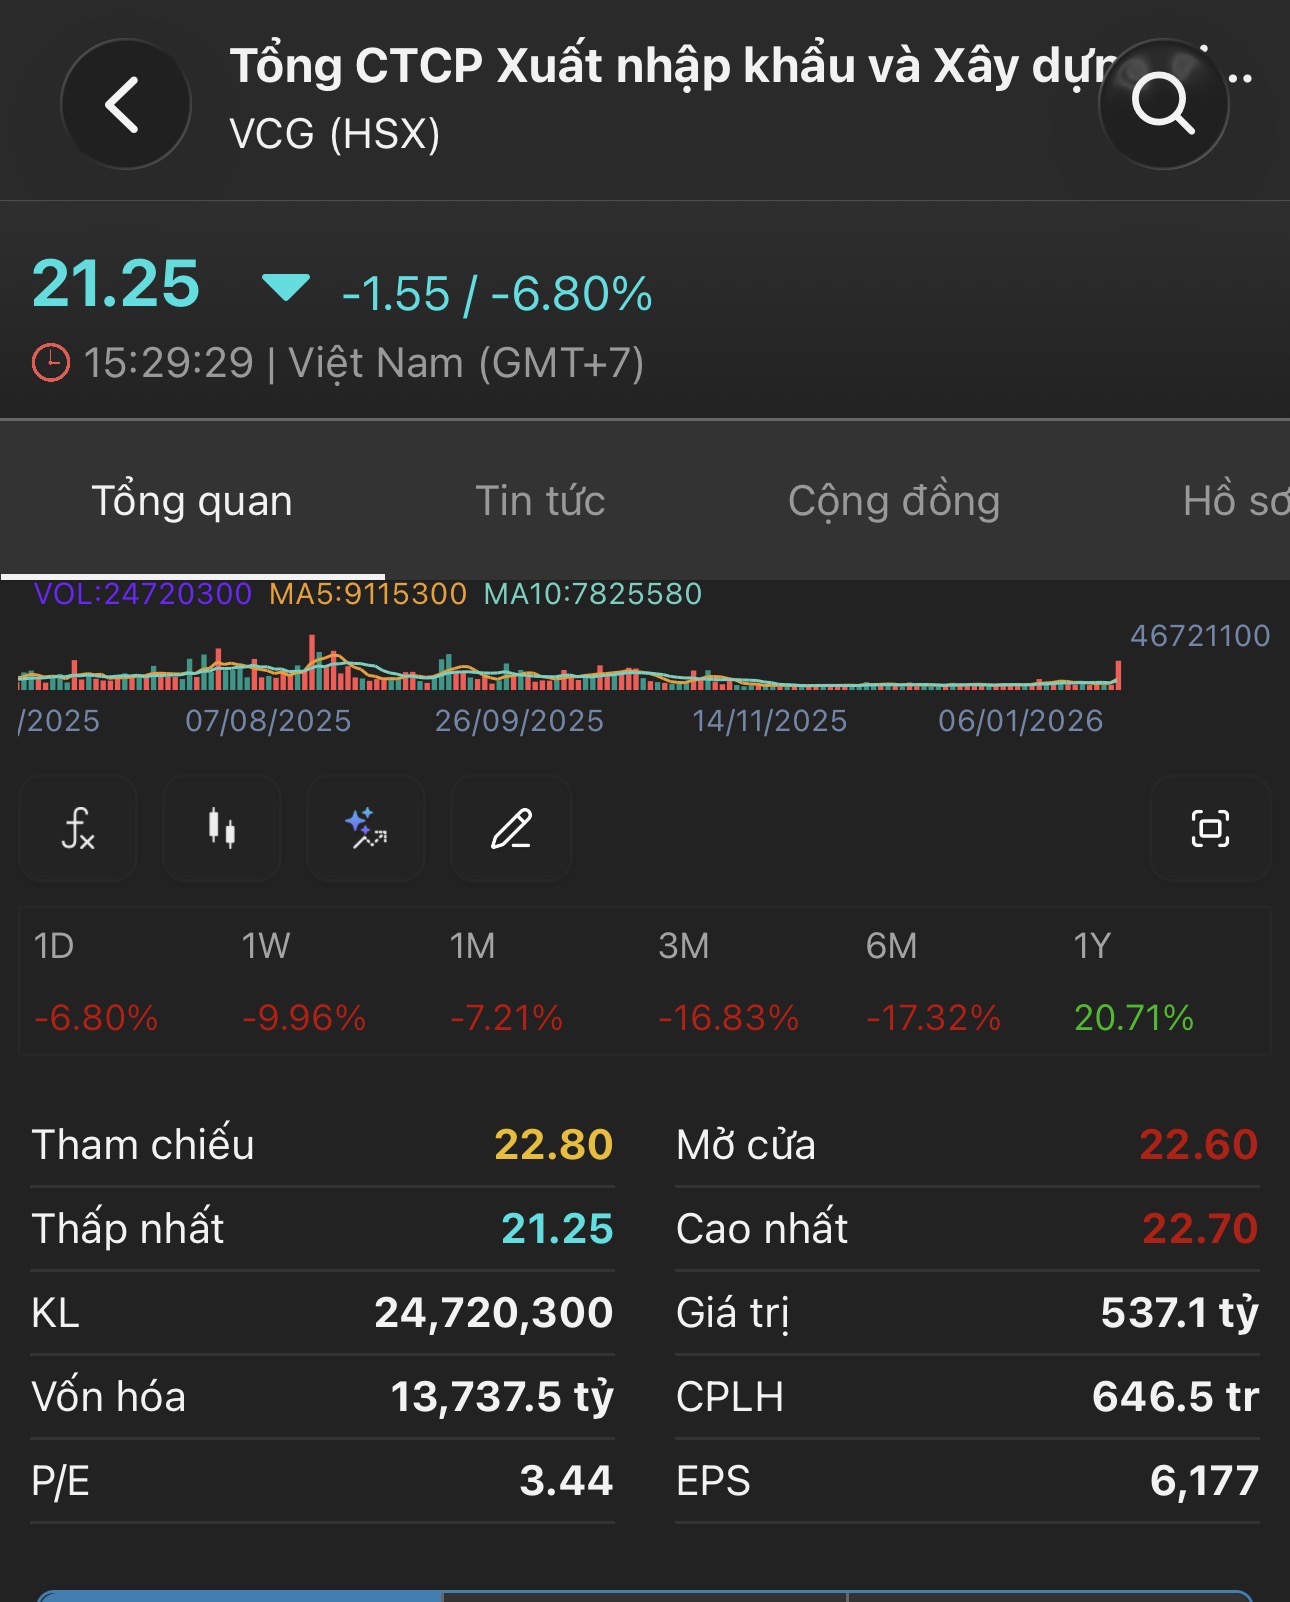1290x1602 pixels.
Task: Tap the company name title text
Action: (x=670, y=66)
